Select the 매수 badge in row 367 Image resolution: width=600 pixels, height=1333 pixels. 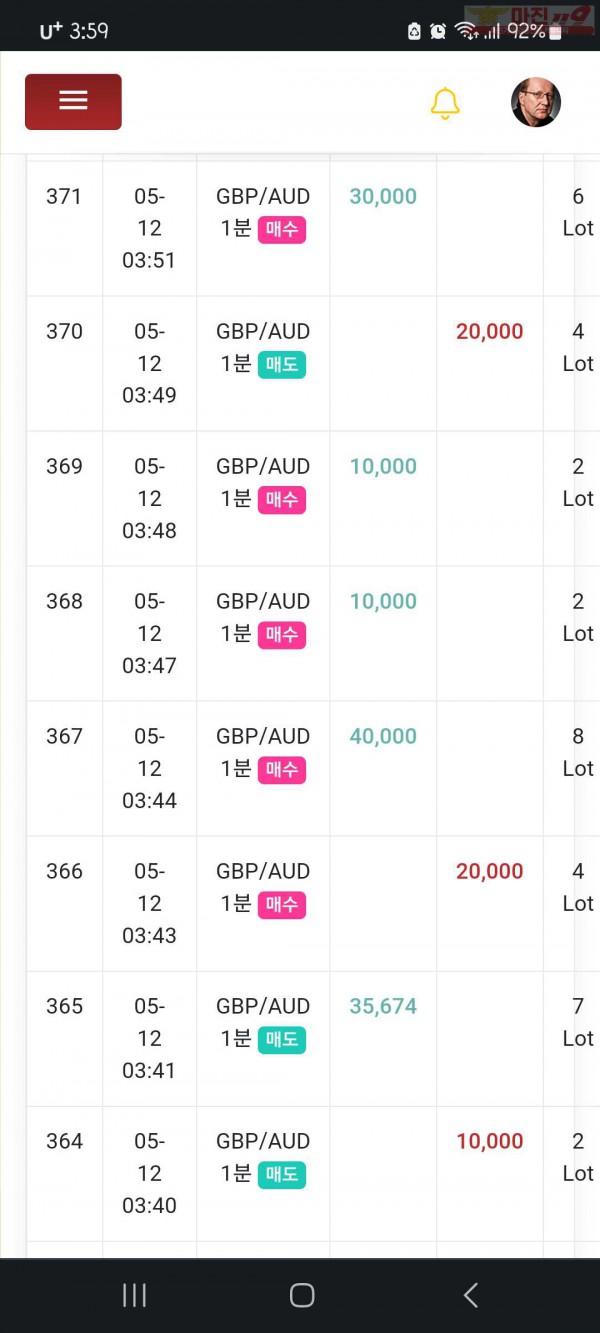[281, 770]
